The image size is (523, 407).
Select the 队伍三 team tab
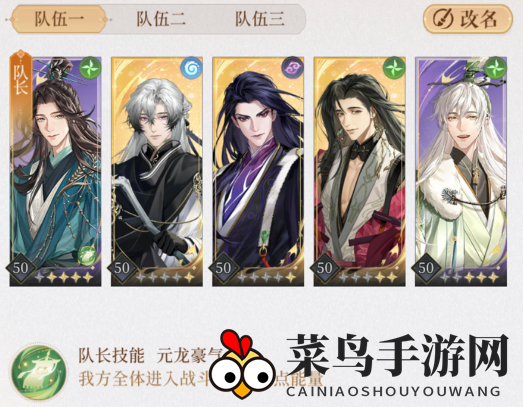click(x=260, y=19)
